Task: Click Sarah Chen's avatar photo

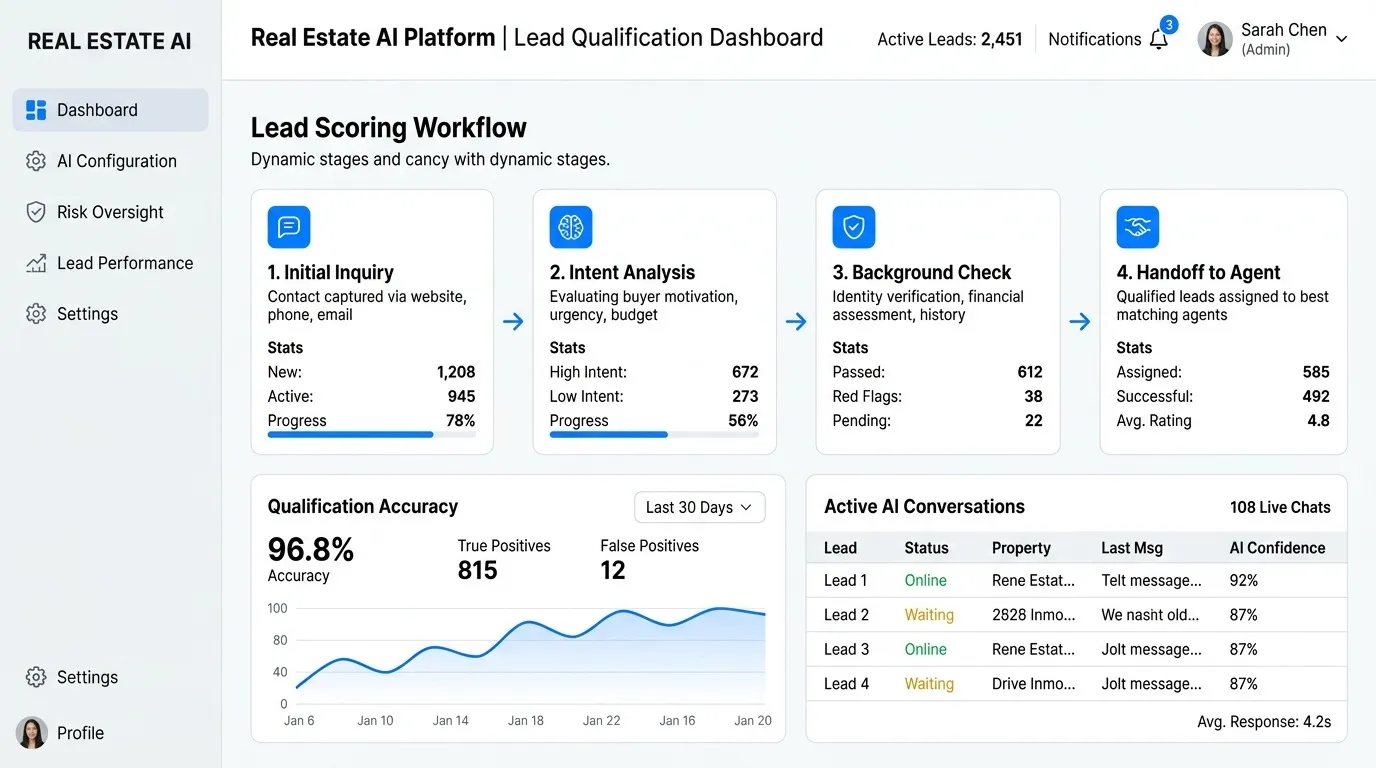Action: click(x=1215, y=39)
